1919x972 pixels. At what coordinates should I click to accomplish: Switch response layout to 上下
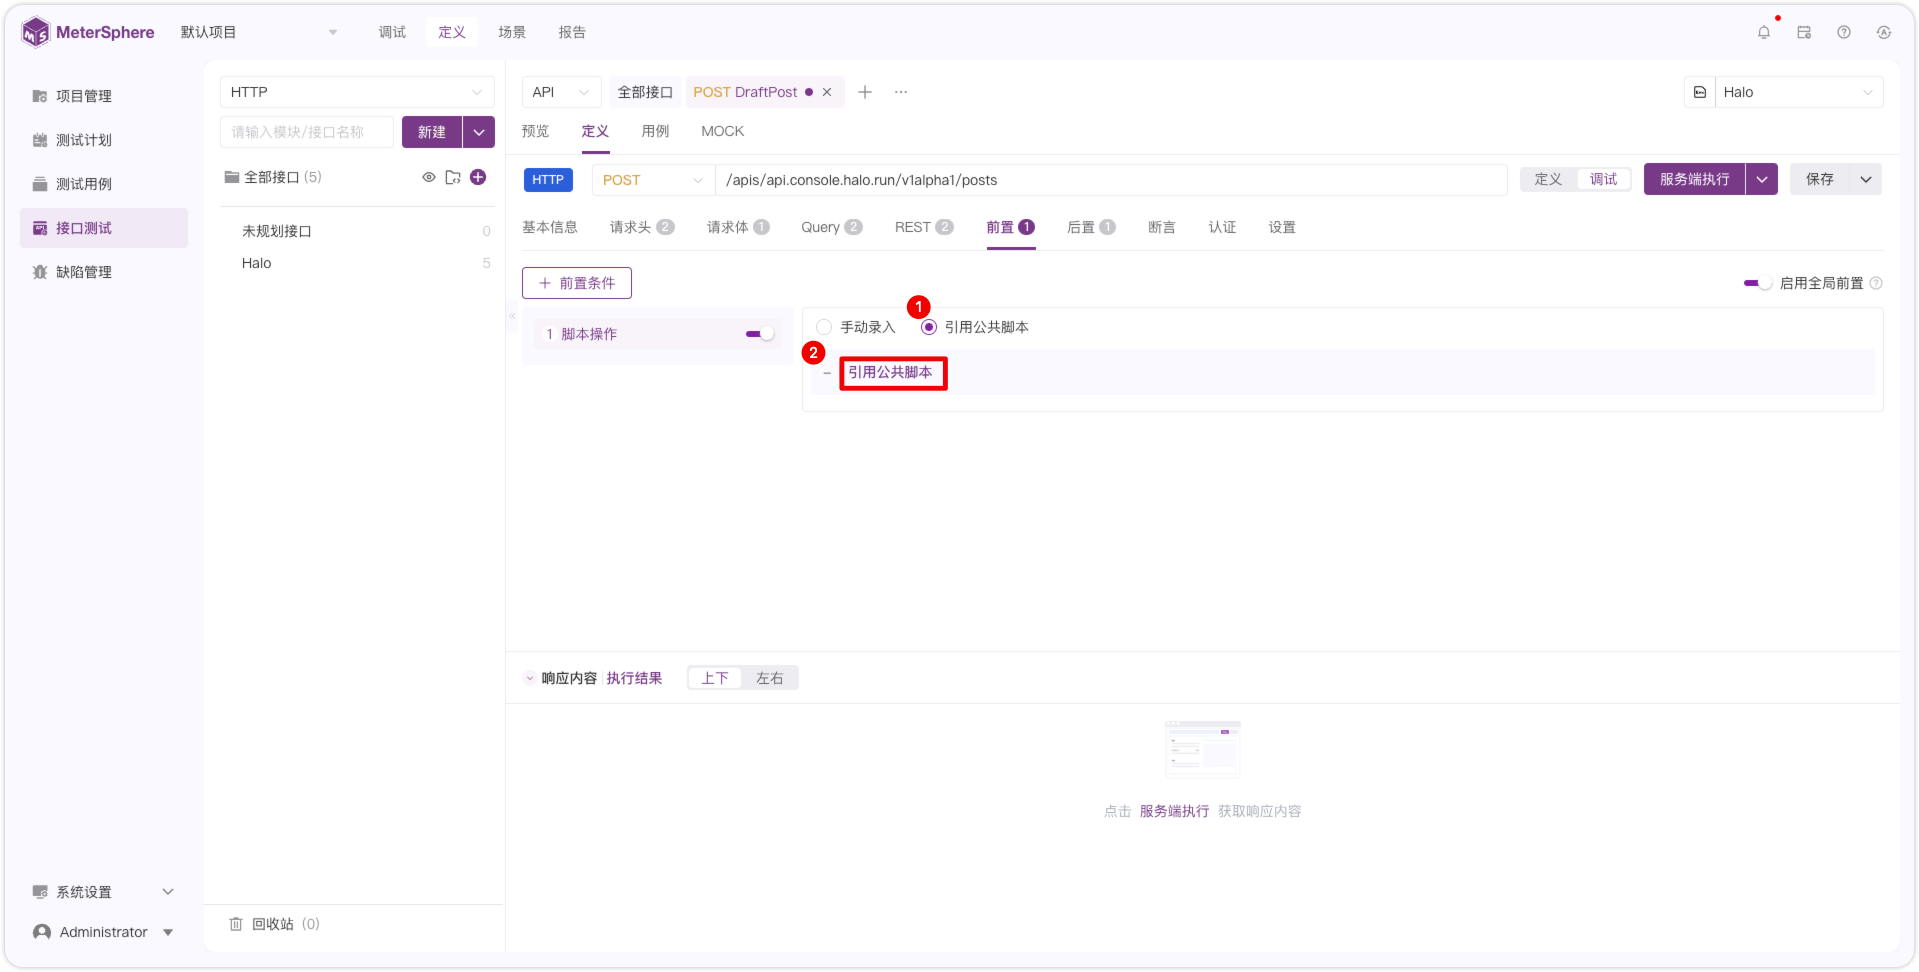pyautogui.click(x=715, y=678)
